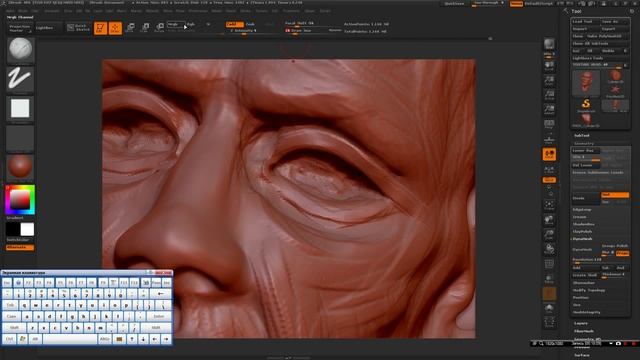Toggle Edit mode button
640x360 pixels.
(x=100, y=28)
